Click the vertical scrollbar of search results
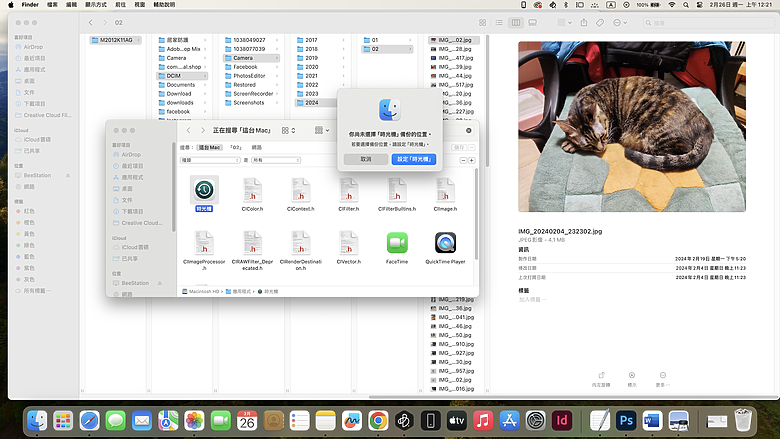The height and width of the screenshot is (439, 780). (477, 214)
